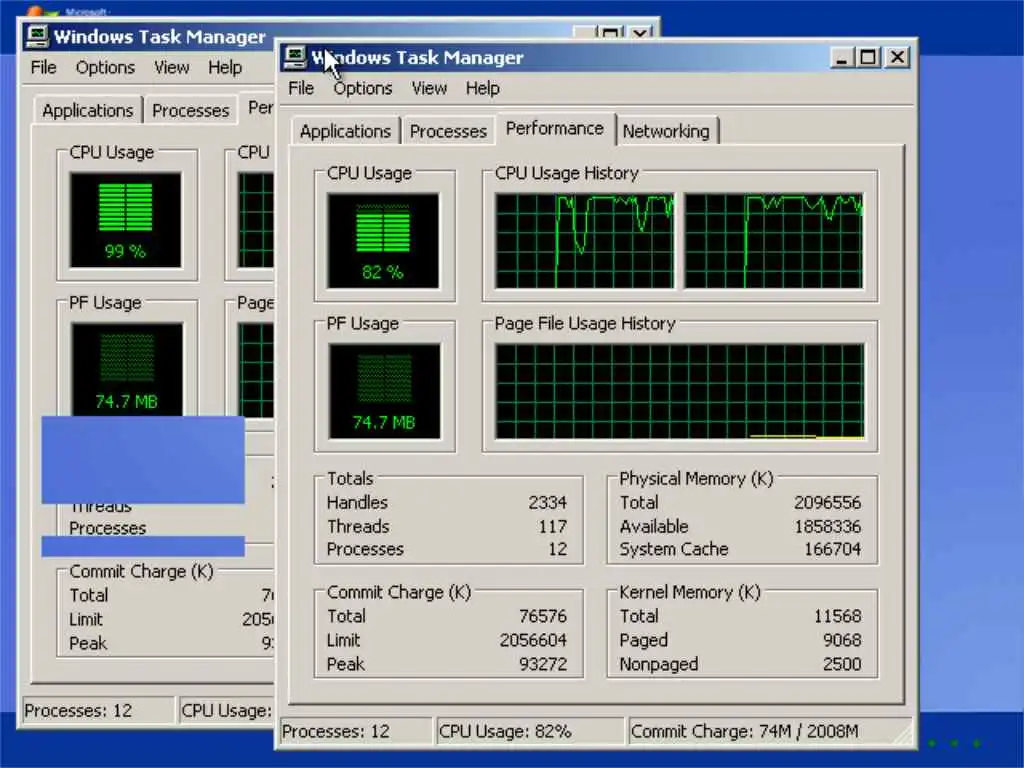The image size is (1024, 768).
Task: Select the Performance tab in front window
Action: point(554,129)
